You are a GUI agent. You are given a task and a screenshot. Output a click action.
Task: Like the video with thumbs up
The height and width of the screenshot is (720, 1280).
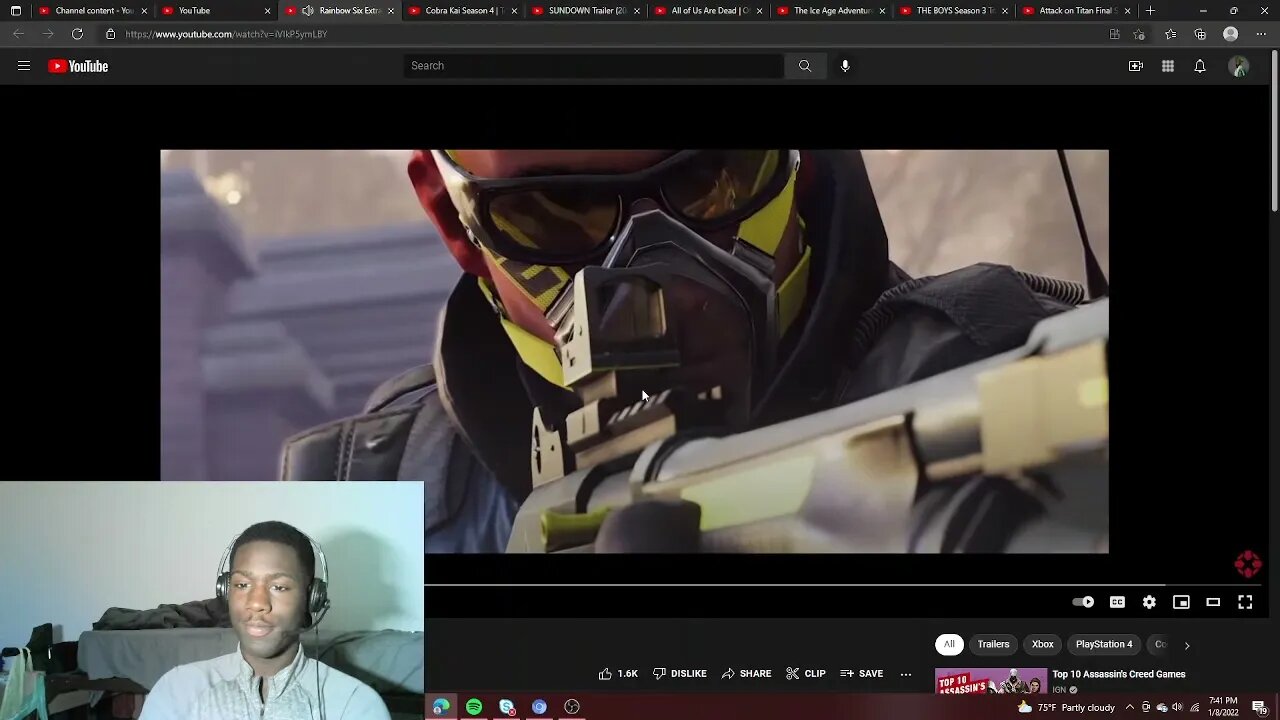tap(618, 674)
